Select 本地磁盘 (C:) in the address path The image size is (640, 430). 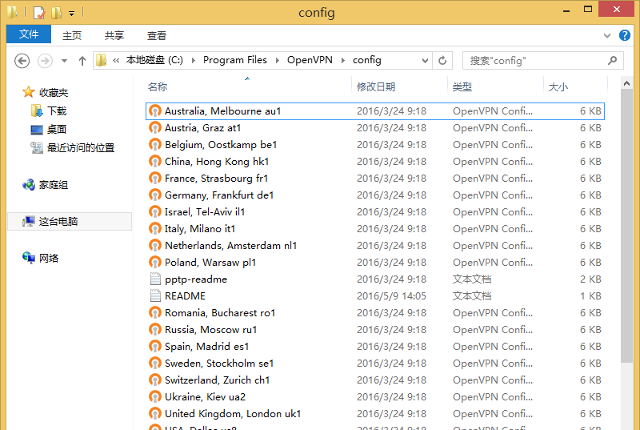[x=154, y=60]
